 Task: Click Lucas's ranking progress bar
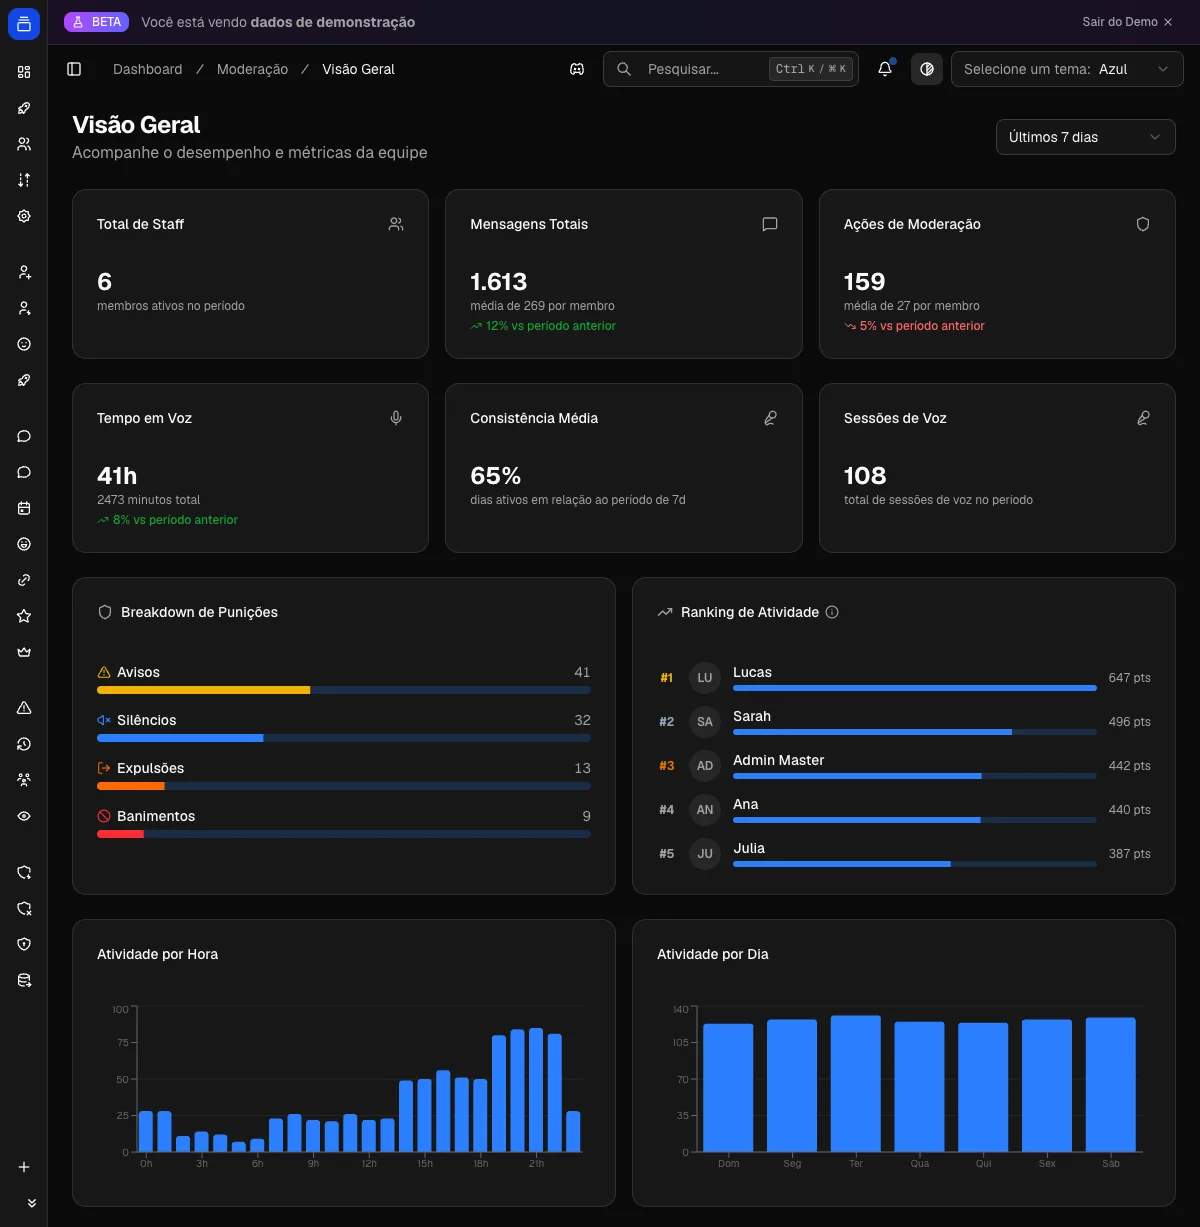pyautogui.click(x=915, y=688)
